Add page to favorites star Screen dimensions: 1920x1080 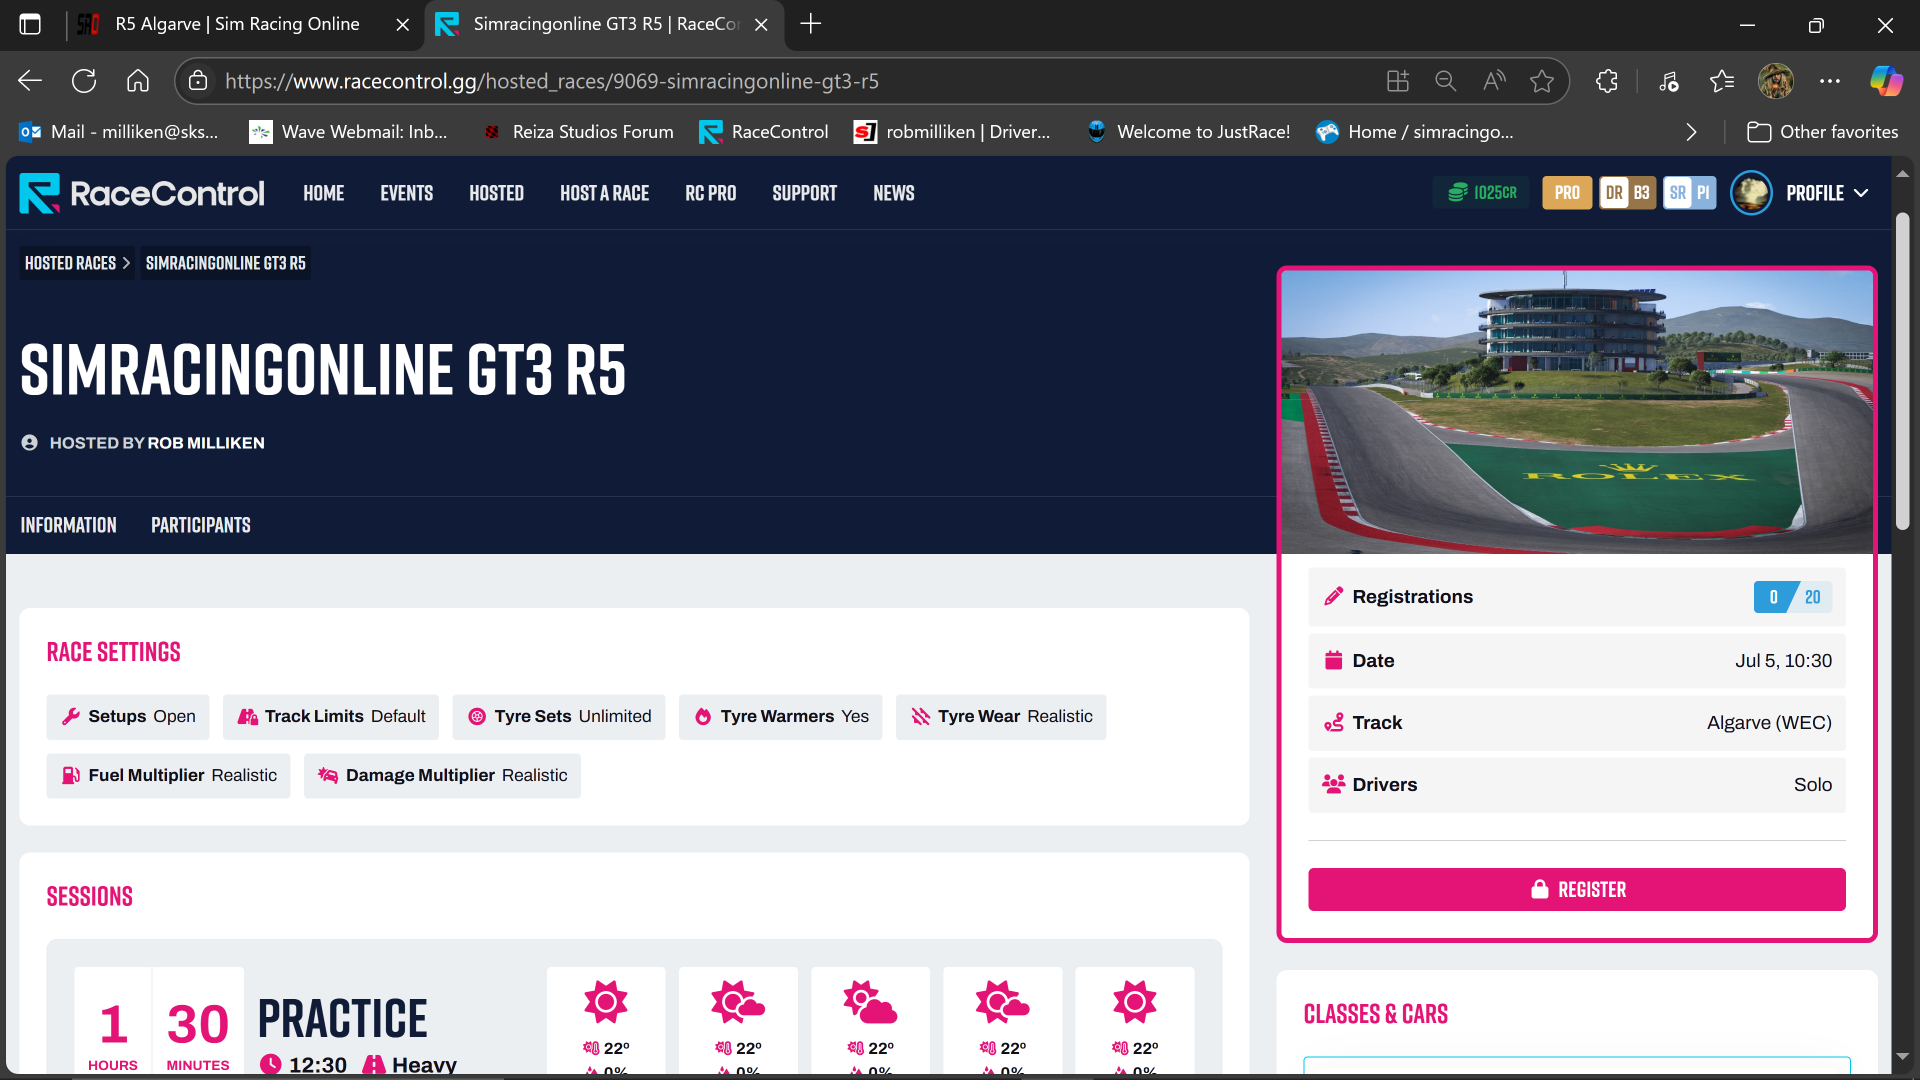(1542, 81)
